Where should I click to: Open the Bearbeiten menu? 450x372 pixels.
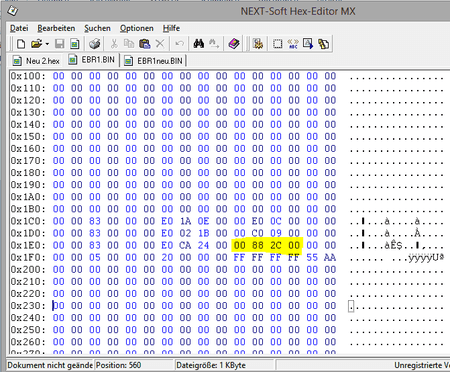click(56, 28)
